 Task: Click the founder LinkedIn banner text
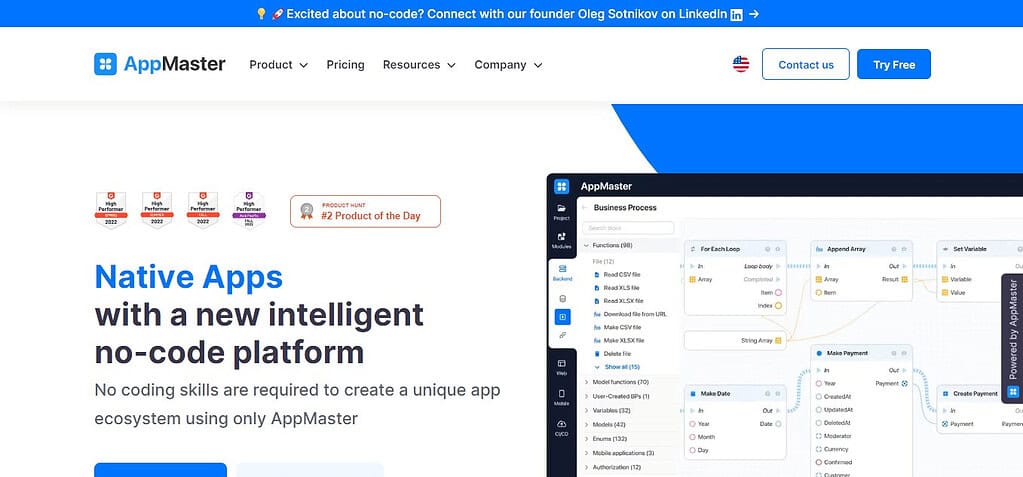point(506,14)
